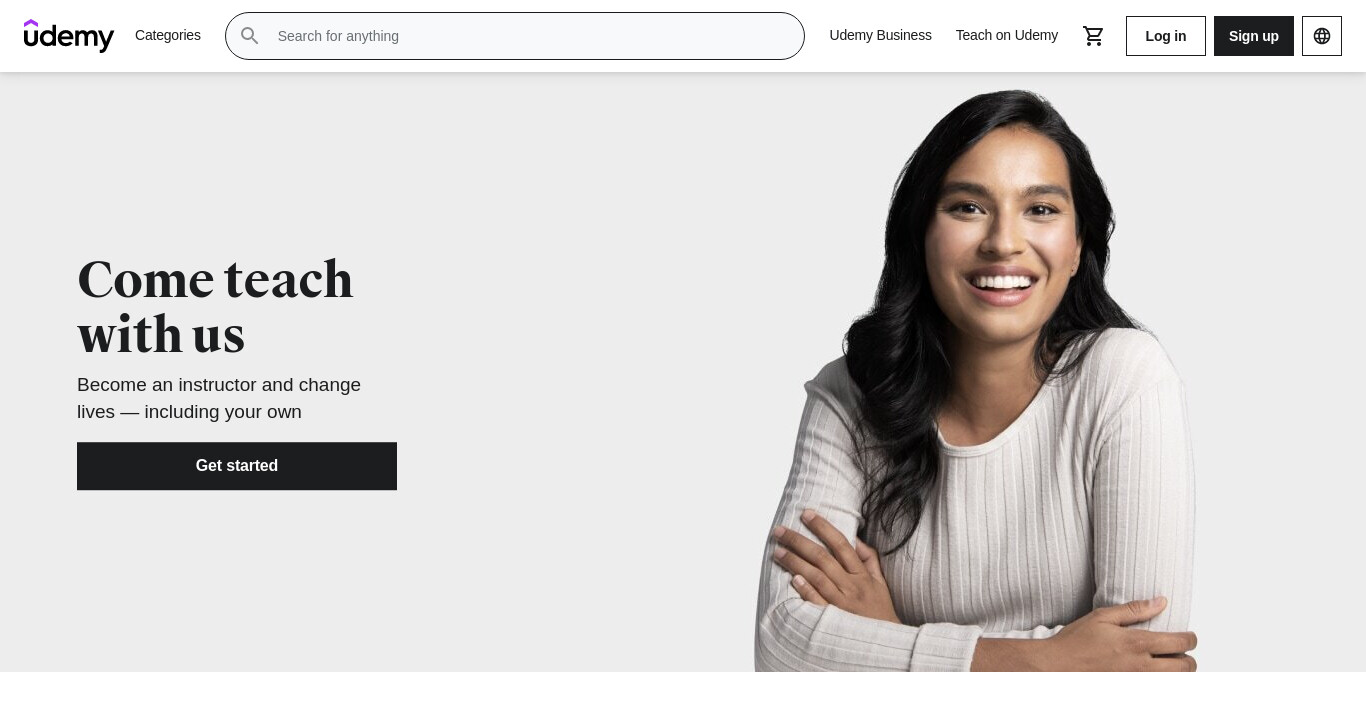
Task: Go to Teach on Udemy
Action: pos(1006,35)
